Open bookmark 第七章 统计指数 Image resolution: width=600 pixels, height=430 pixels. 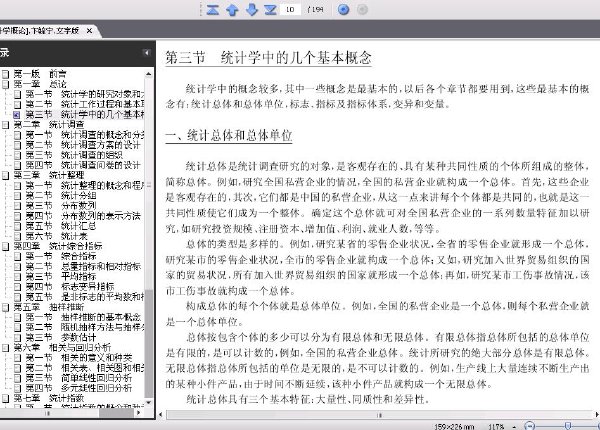pos(49,398)
